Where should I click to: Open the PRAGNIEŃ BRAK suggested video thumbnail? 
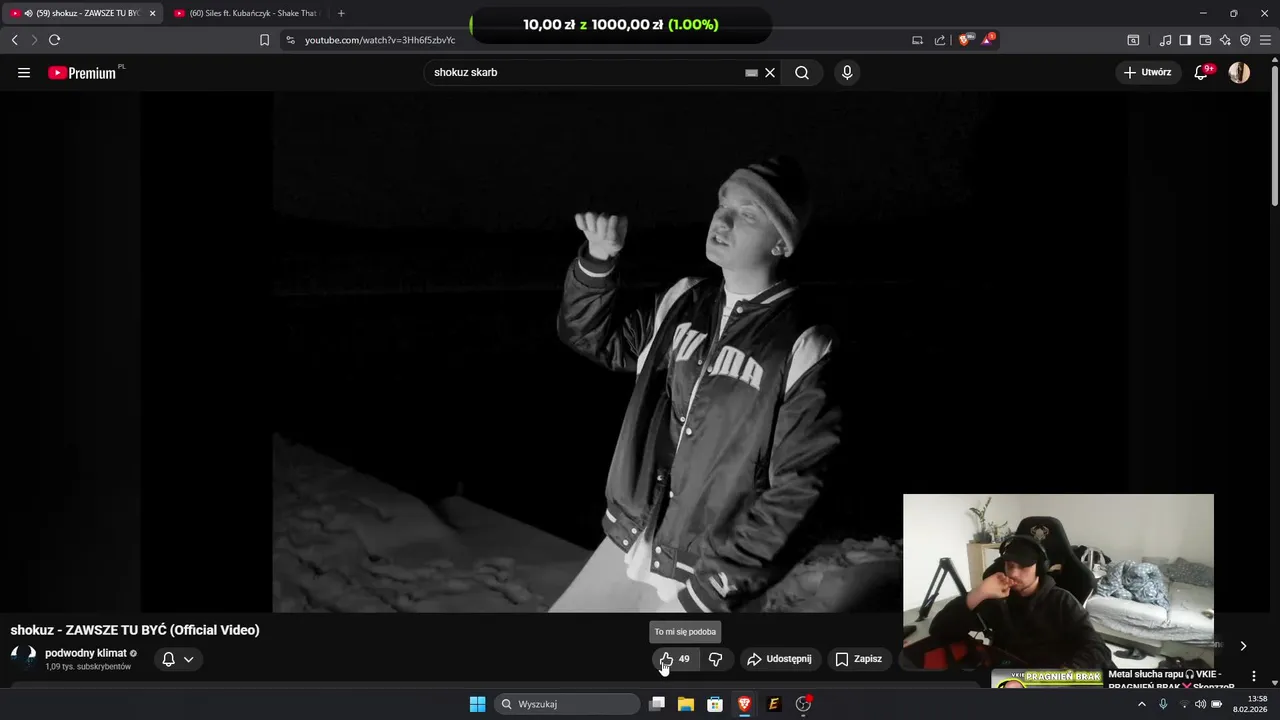[1046, 679]
